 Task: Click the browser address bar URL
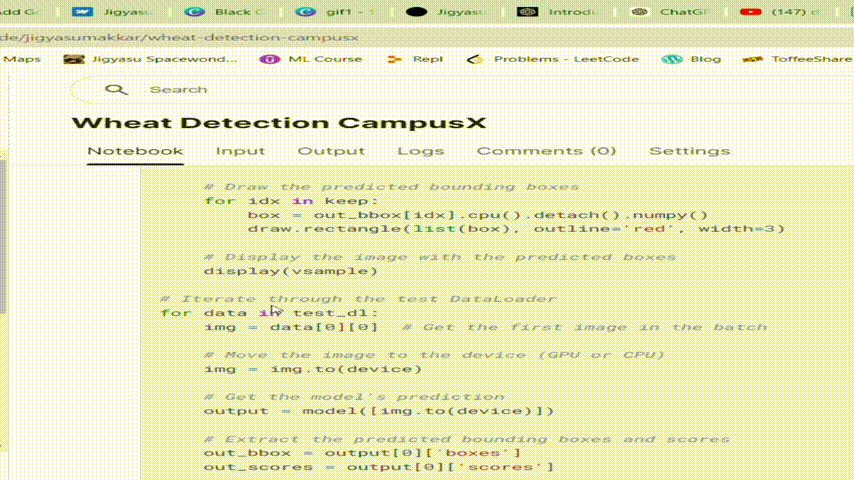[179, 38]
